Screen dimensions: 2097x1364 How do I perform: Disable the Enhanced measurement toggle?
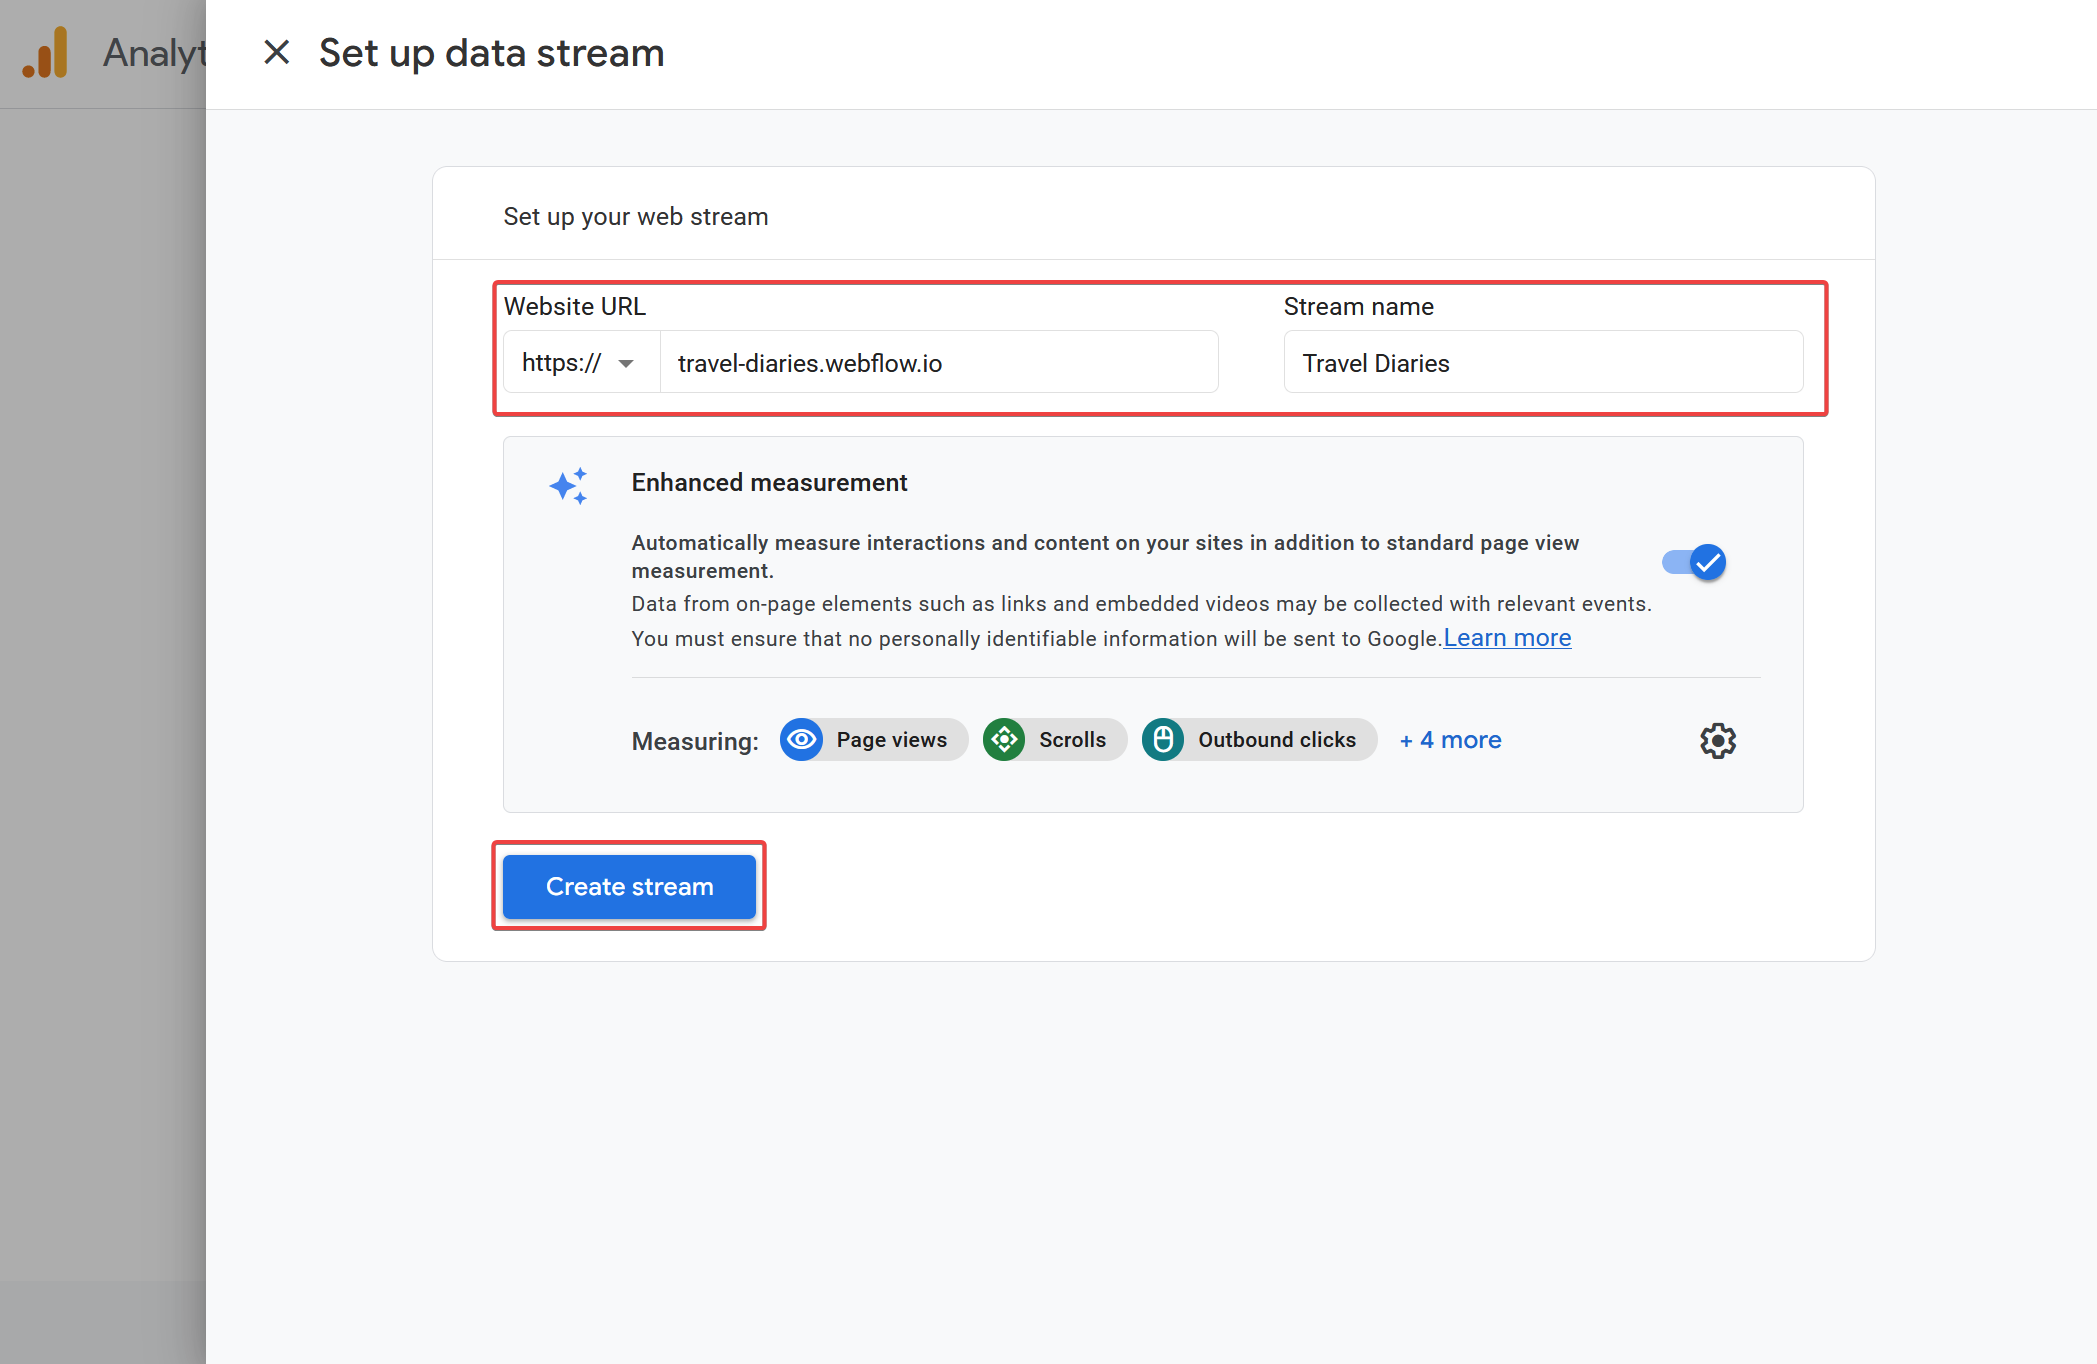(x=1695, y=562)
